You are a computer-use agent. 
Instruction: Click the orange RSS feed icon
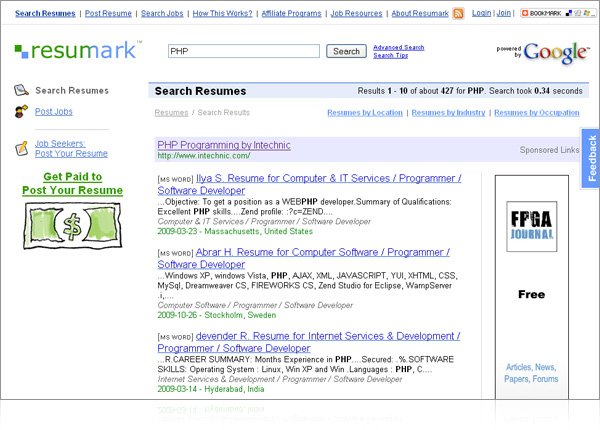click(458, 14)
